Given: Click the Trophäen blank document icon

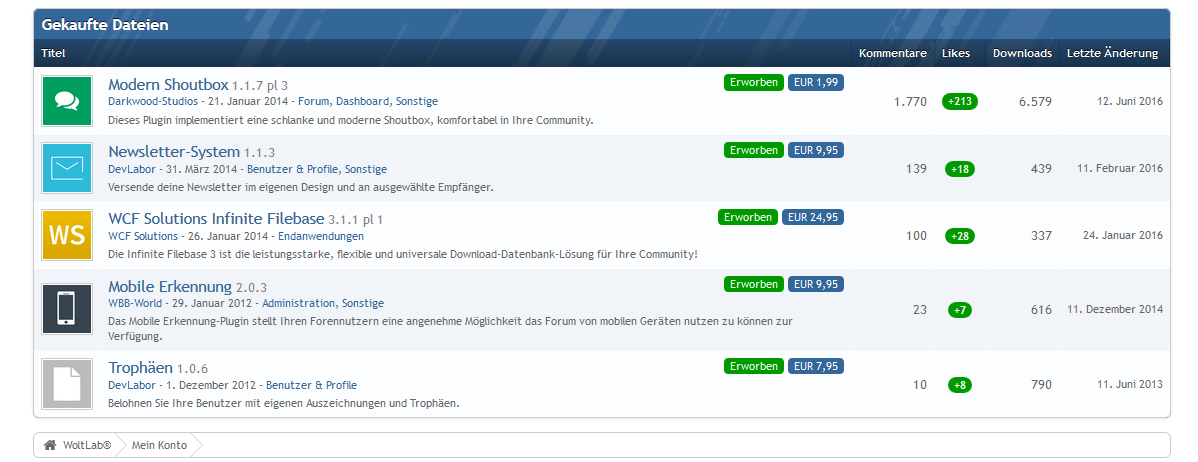Looking at the screenshot, I should click(x=67, y=383).
